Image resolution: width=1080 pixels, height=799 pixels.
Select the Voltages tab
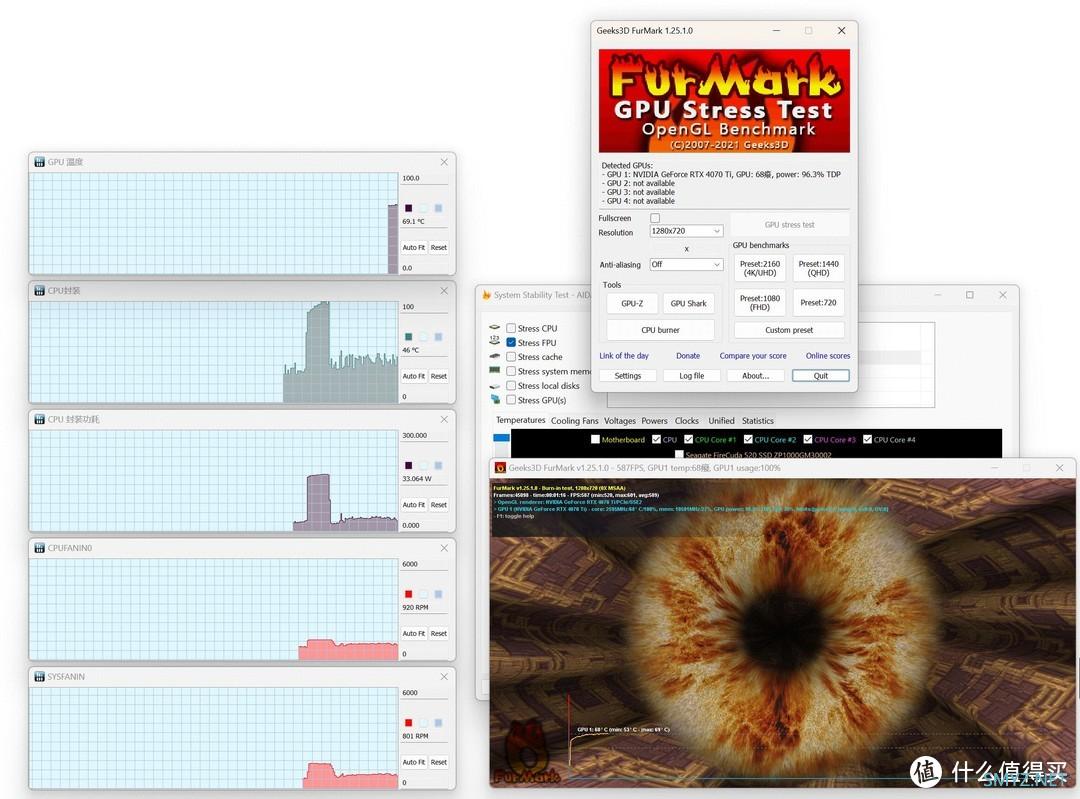(620, 421)
